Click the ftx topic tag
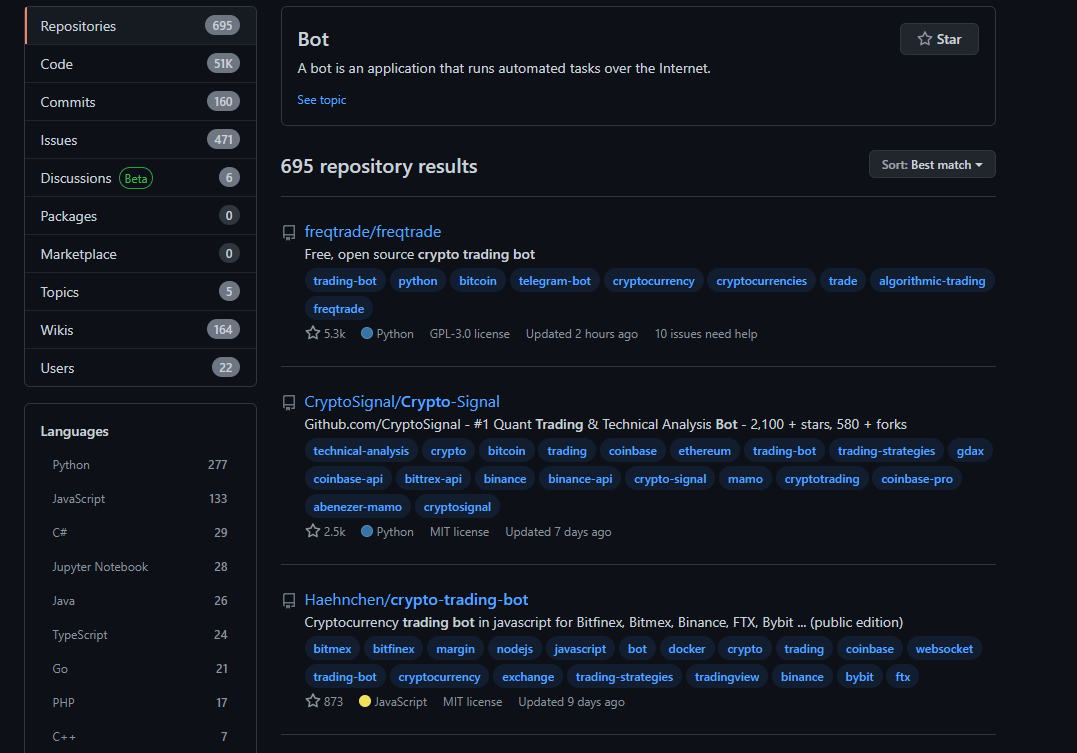This screenshot has width=1077, height=753. tap(903, 677)
